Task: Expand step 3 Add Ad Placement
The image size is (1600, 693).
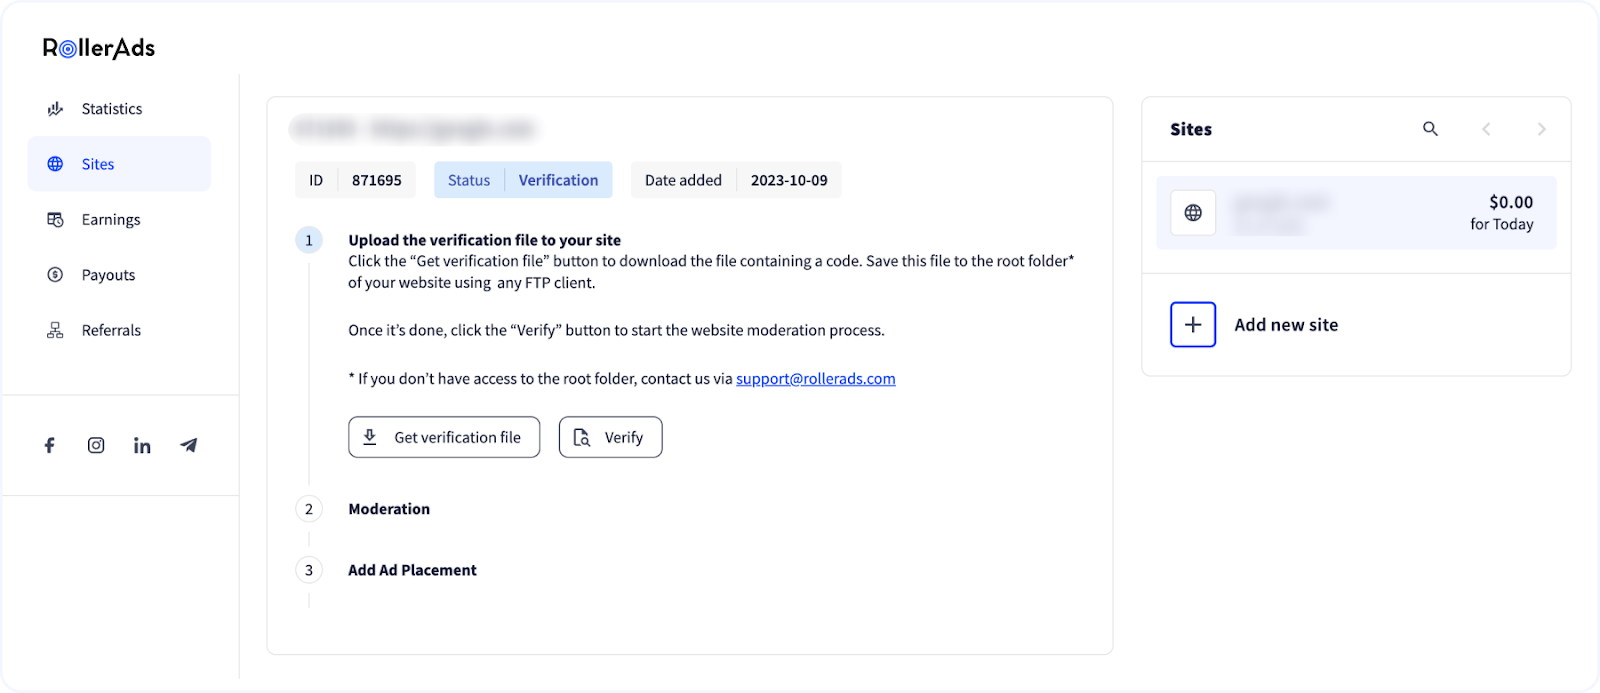Action: point(412,570)
